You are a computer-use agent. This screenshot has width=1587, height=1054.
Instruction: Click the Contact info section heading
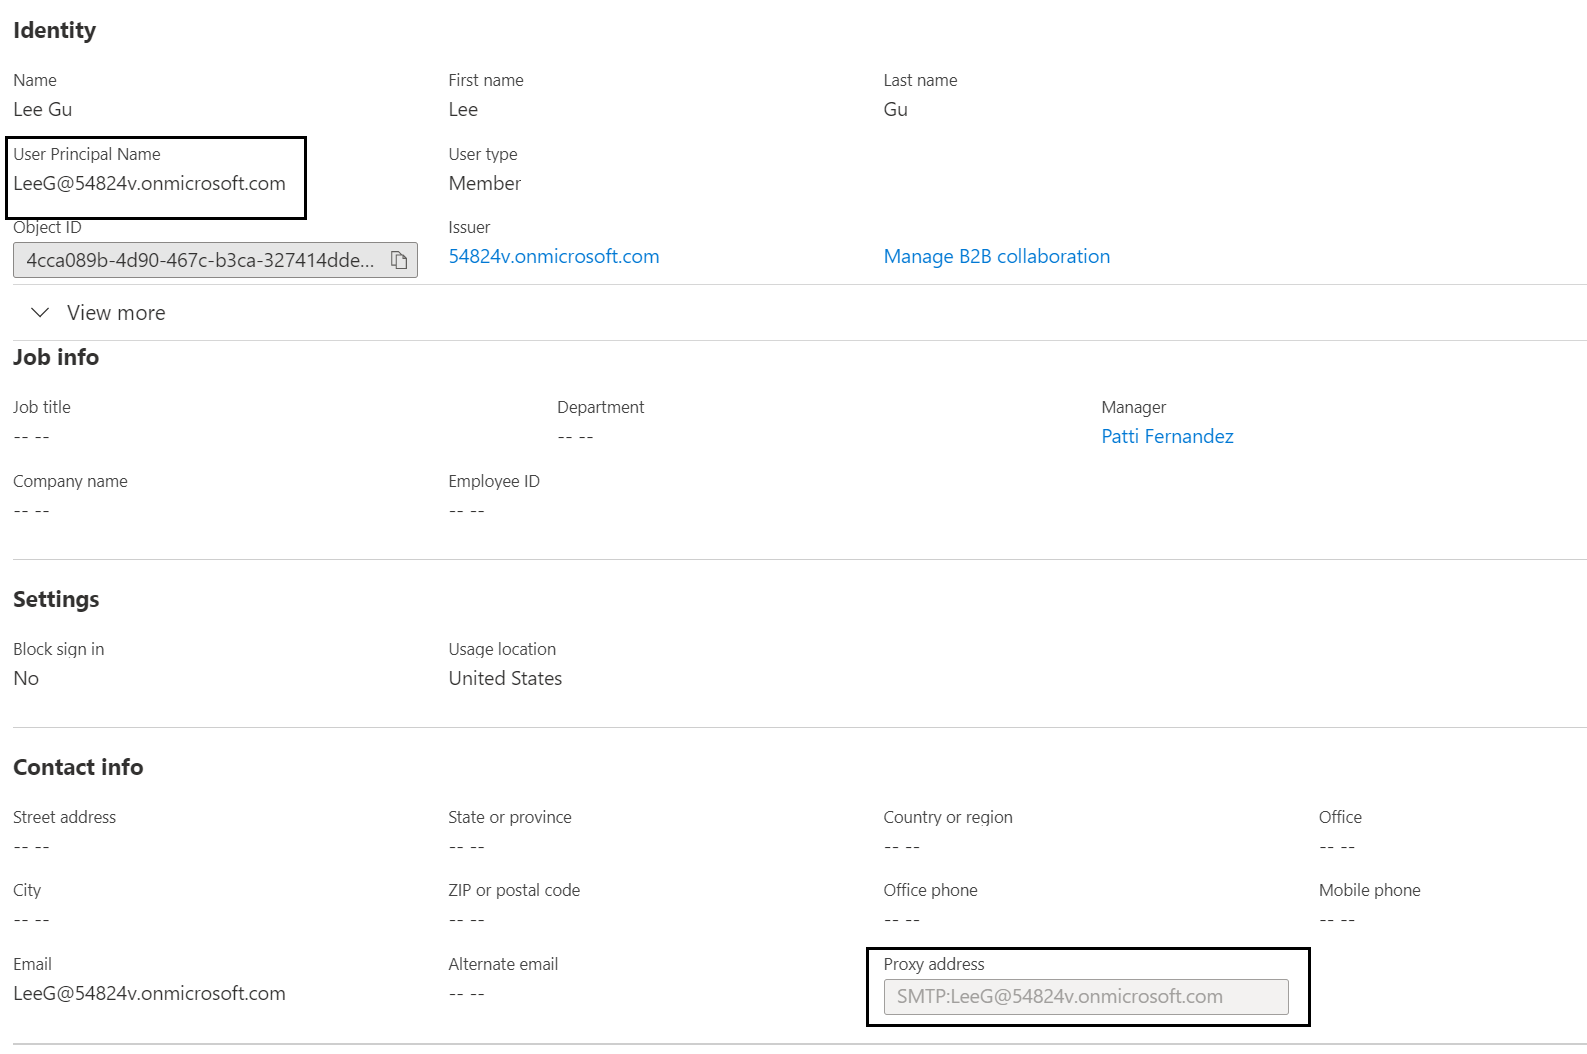(78, 767)
